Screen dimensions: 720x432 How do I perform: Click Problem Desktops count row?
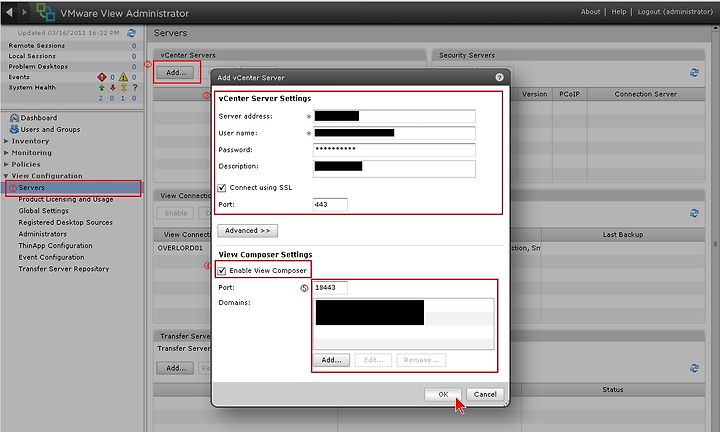pyautogui.click(x=73, y=67)
